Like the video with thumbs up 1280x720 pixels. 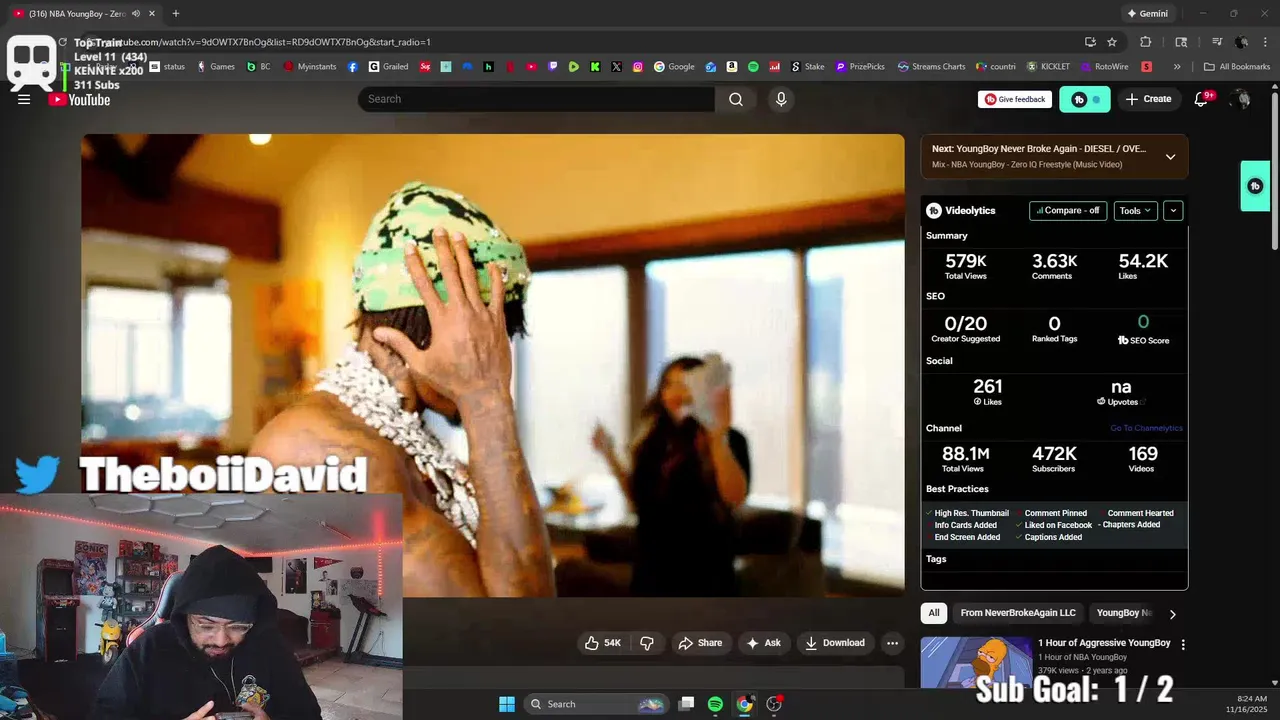(602, 643)
